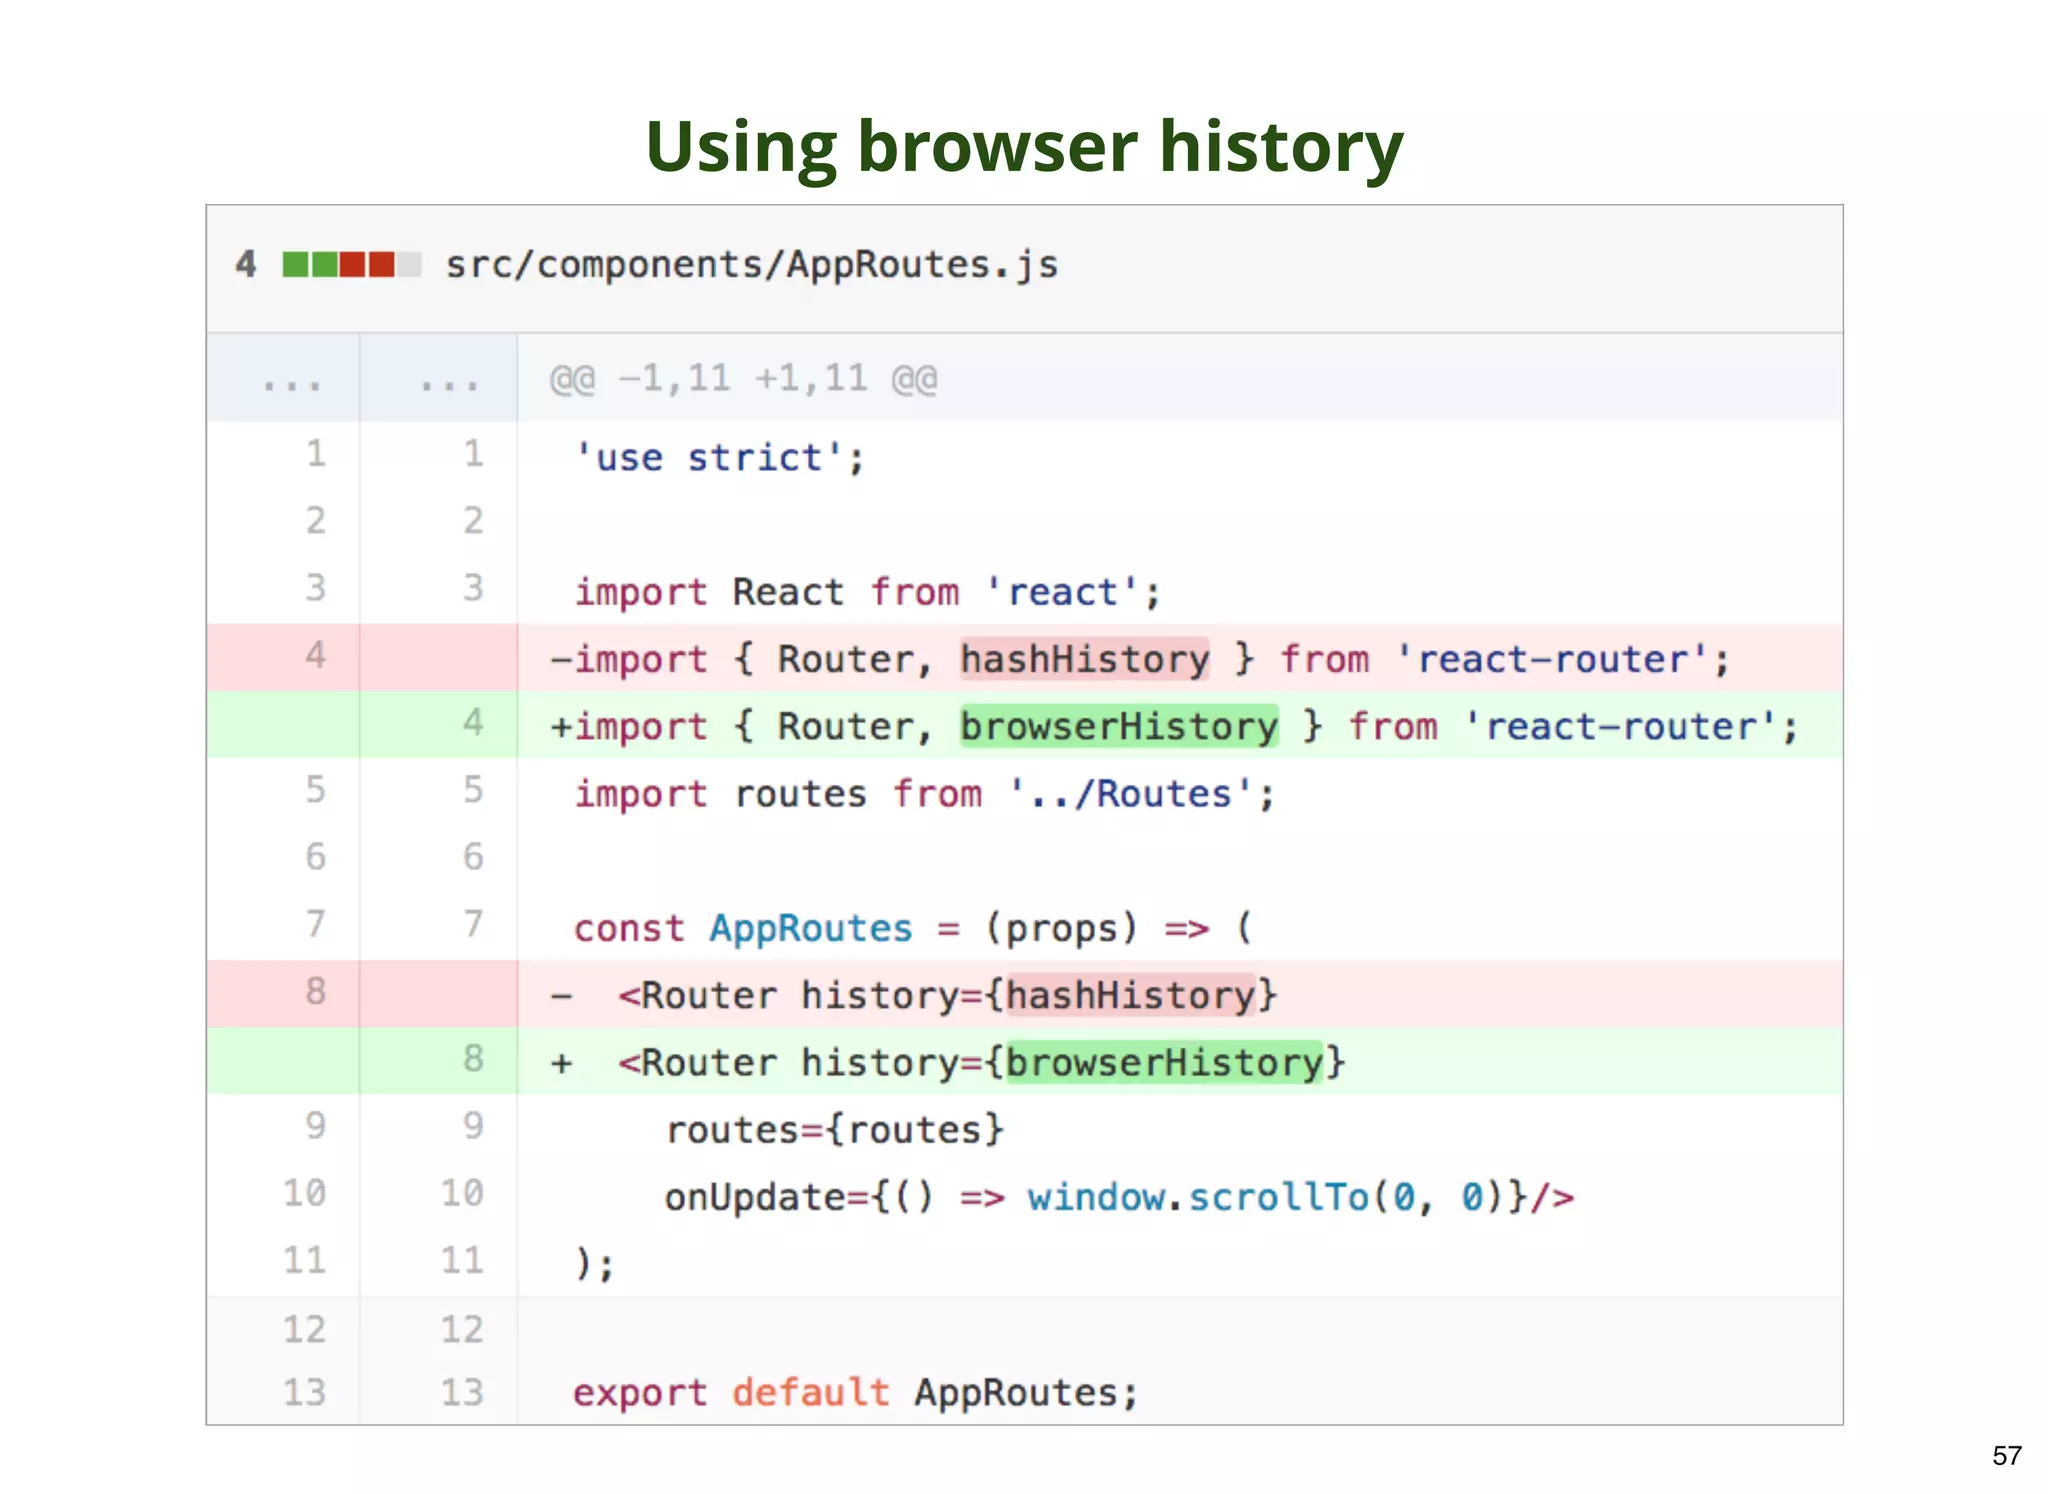Click the routes={routes} code line
This screenshot has height=1494, width=2048.
click(x=834, y=1130)
